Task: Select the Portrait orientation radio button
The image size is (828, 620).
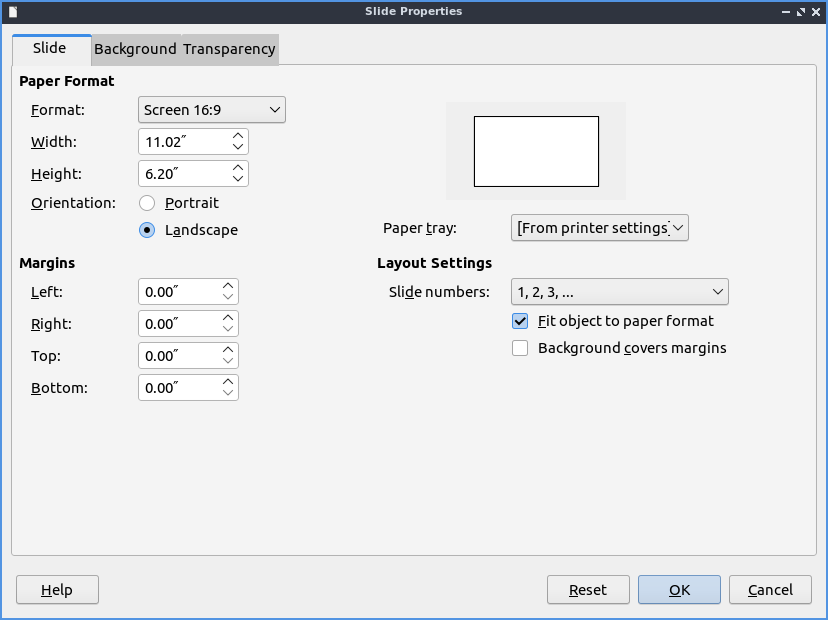Action: [147, 203]
